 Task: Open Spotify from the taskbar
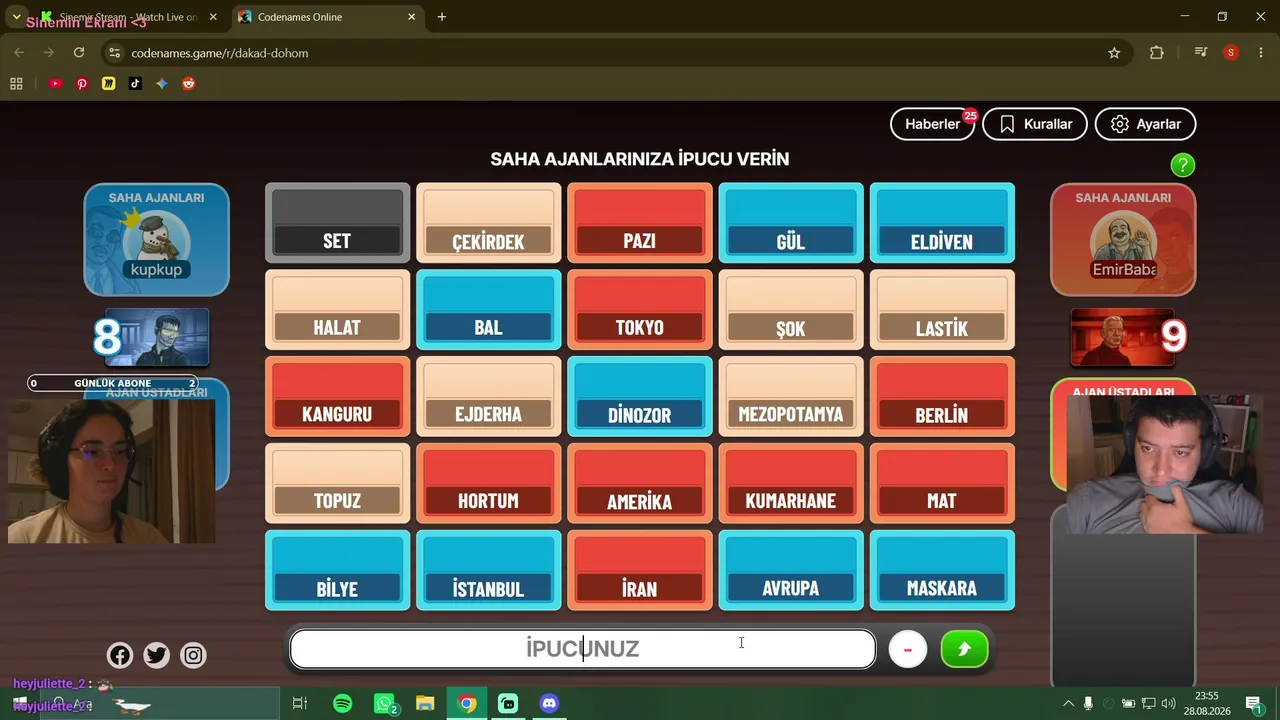tap(343, 704)
